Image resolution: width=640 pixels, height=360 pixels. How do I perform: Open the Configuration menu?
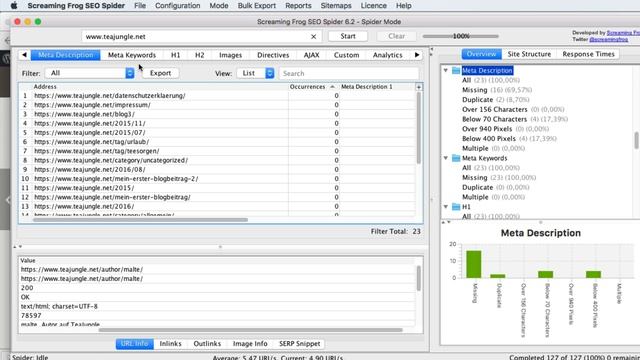coord(178,6)
